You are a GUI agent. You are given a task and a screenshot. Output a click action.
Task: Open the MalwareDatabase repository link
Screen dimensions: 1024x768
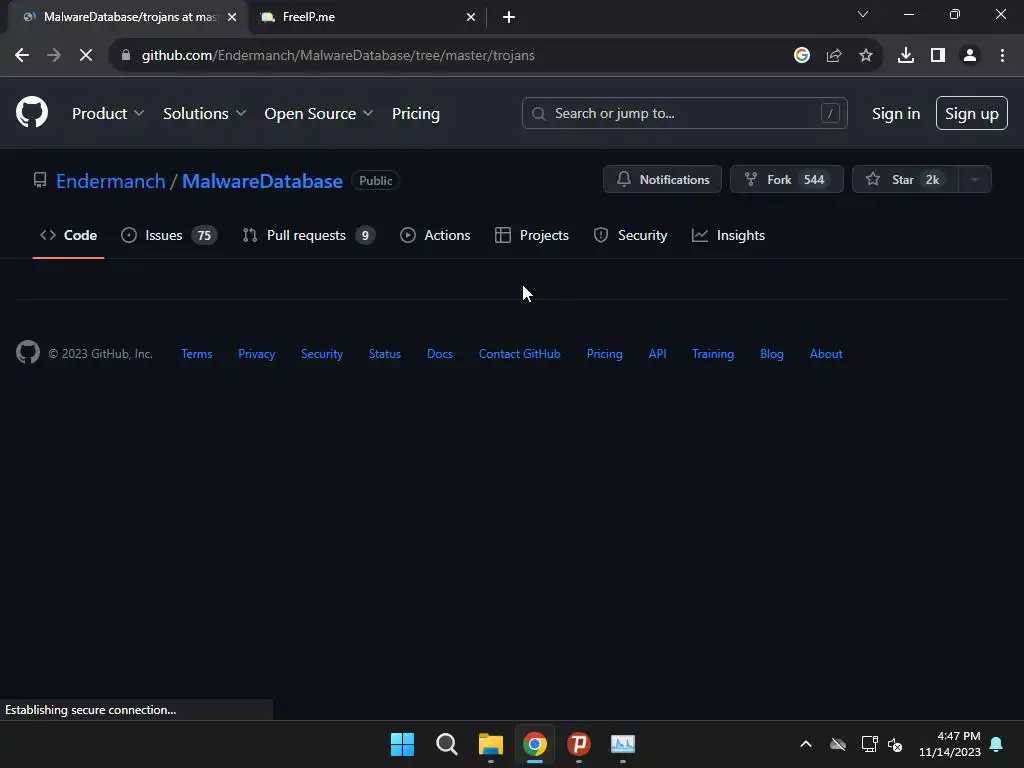tap(262, 181)
